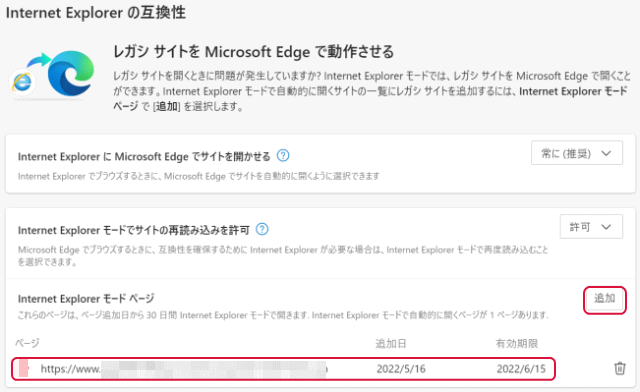This screenshot has width=640, height=392.
Task: Click the 有効期限 value 2022/6/15
Action: click(x=521, y=369)
